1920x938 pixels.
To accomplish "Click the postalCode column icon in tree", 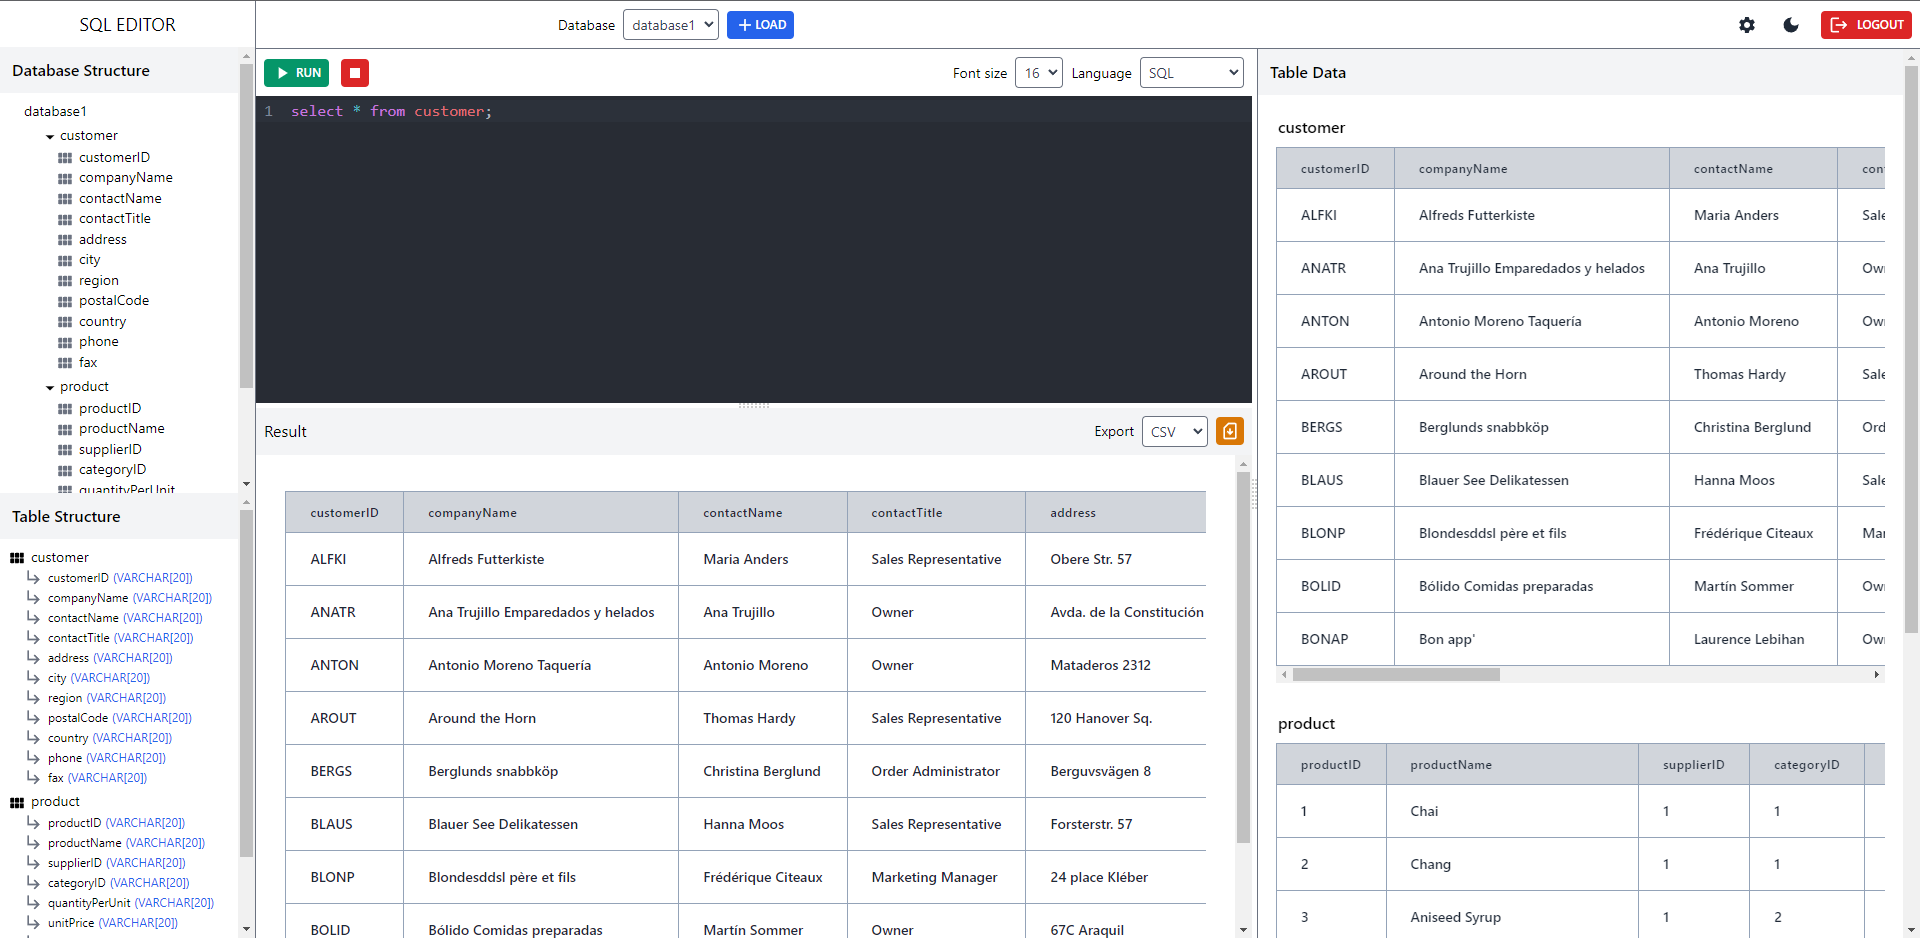I will [65, 301].
